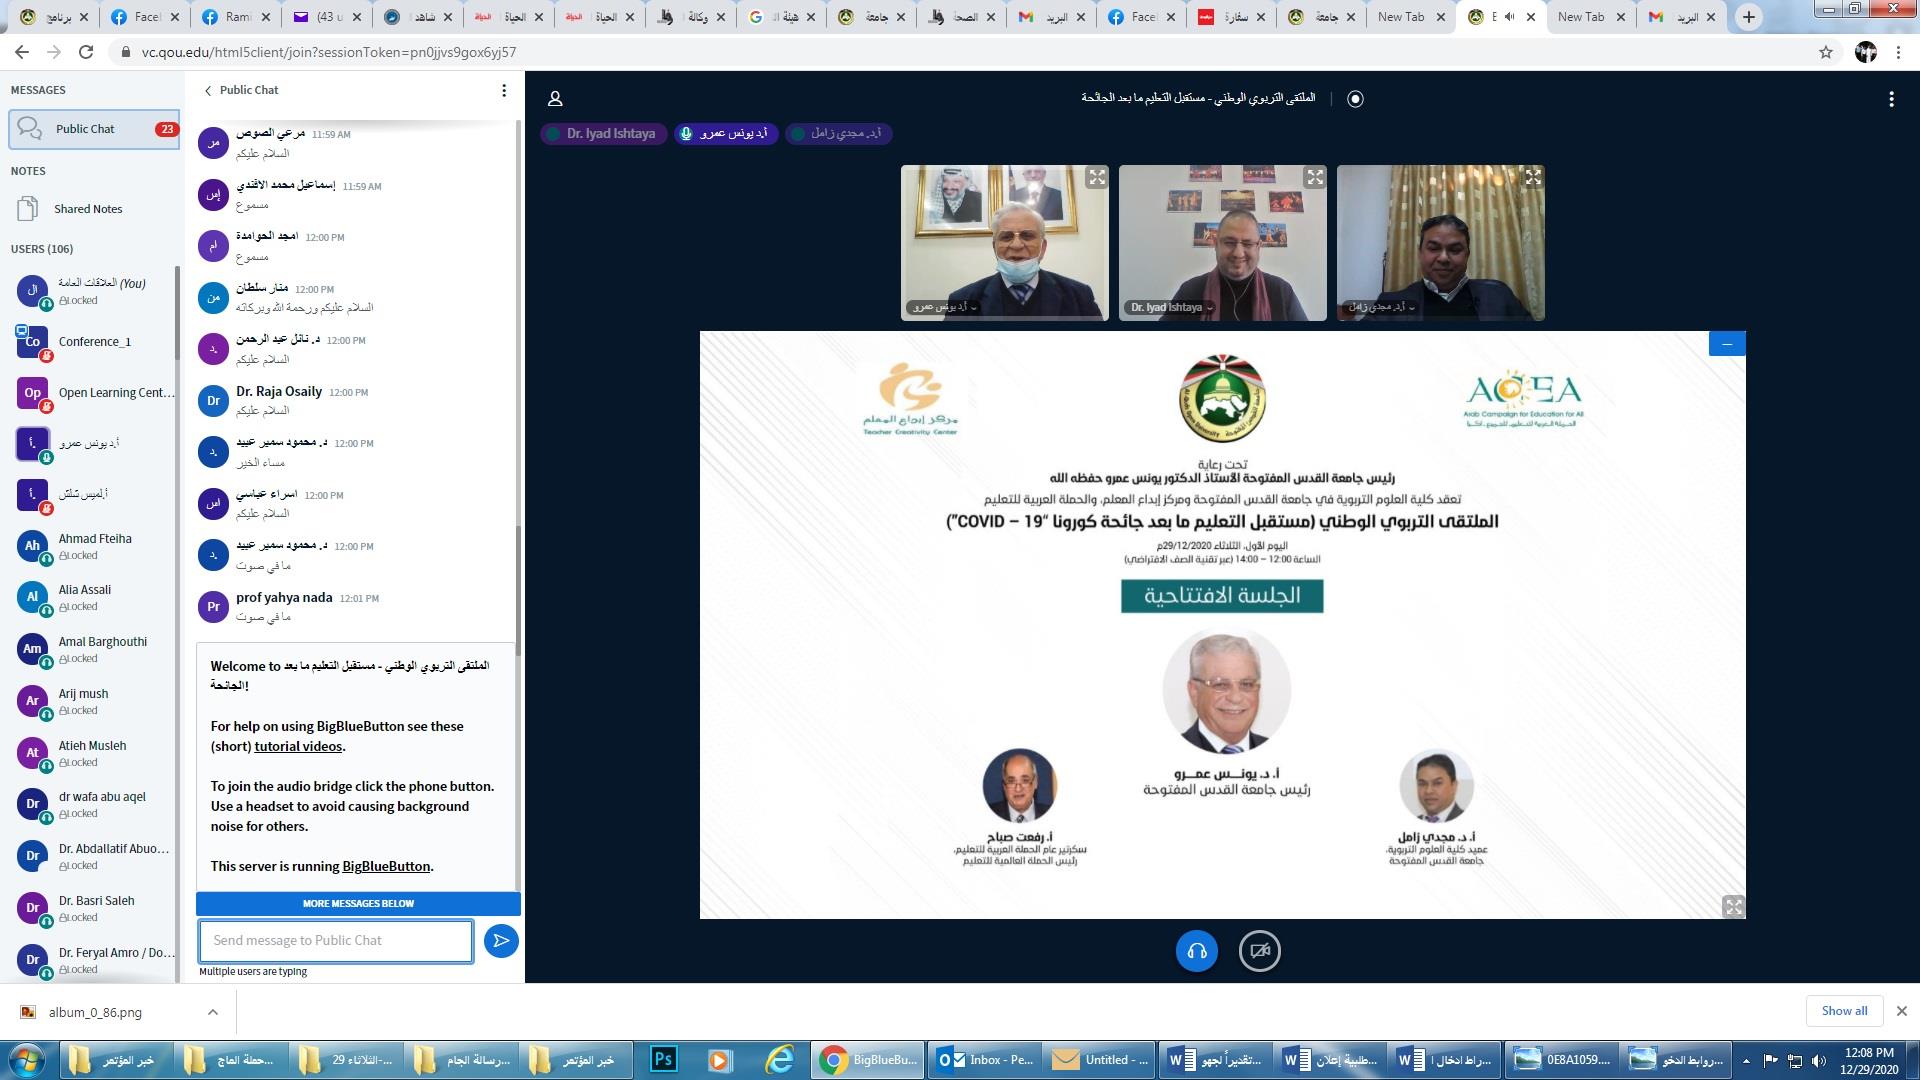Open meeting options menu top right
This screenshot has width=1920, height=1080.
[x=1891, y=99]
